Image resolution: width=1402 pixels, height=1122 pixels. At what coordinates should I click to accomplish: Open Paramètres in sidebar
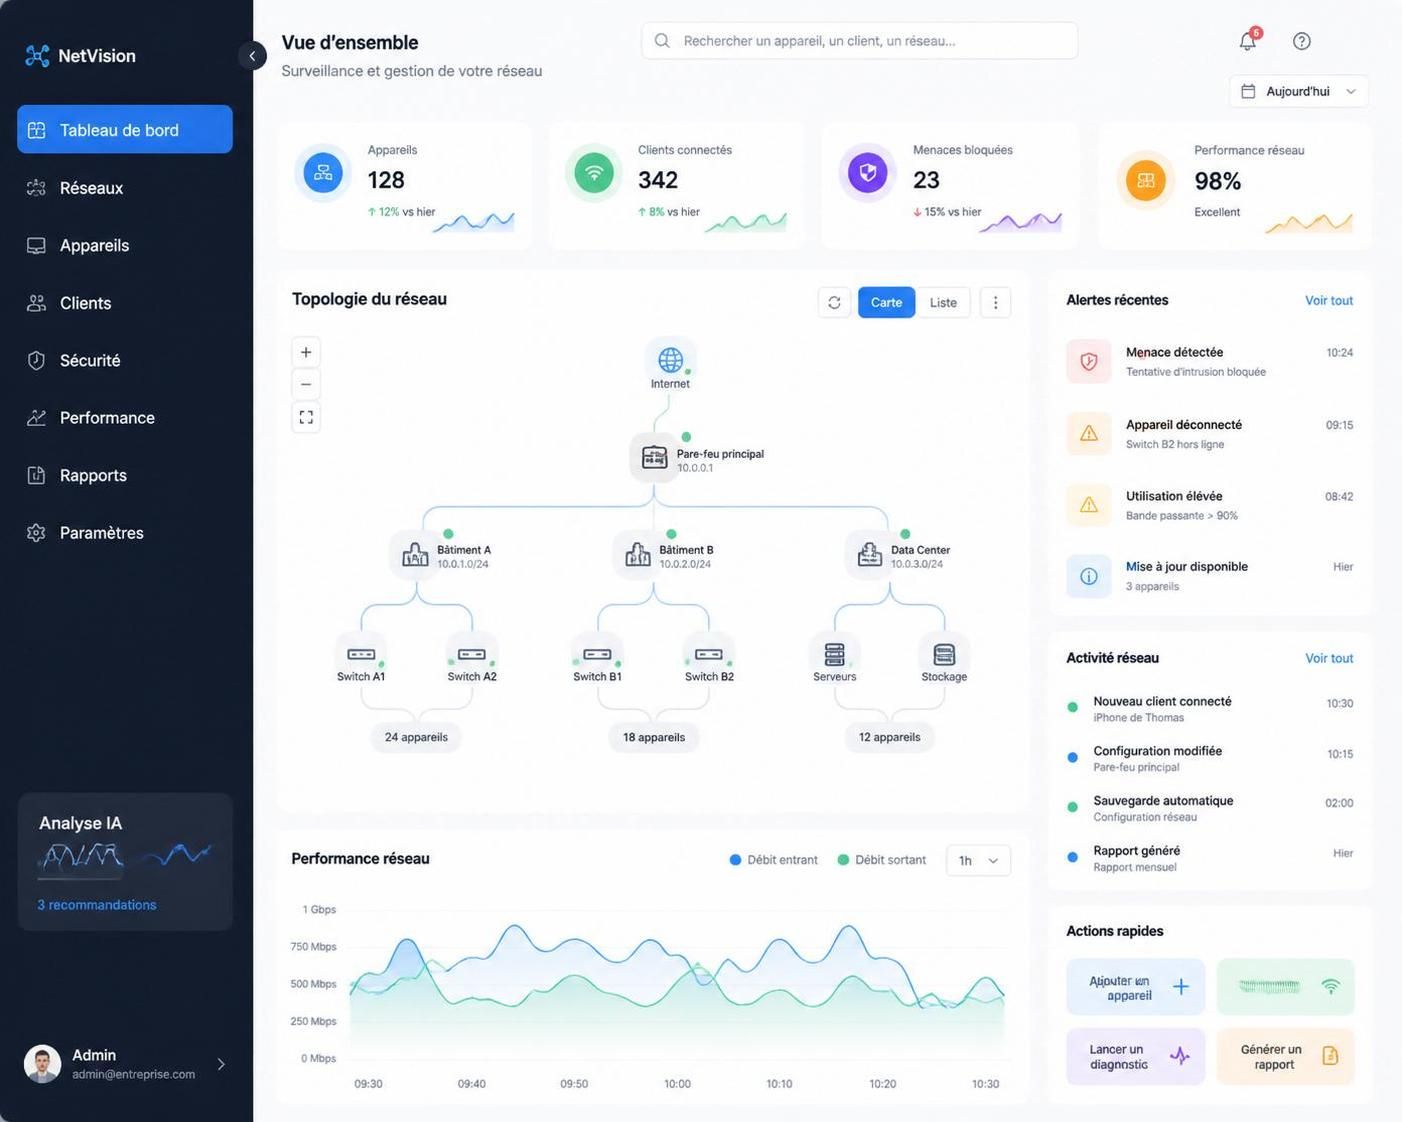pyautogui.click(x=125, y=533)
